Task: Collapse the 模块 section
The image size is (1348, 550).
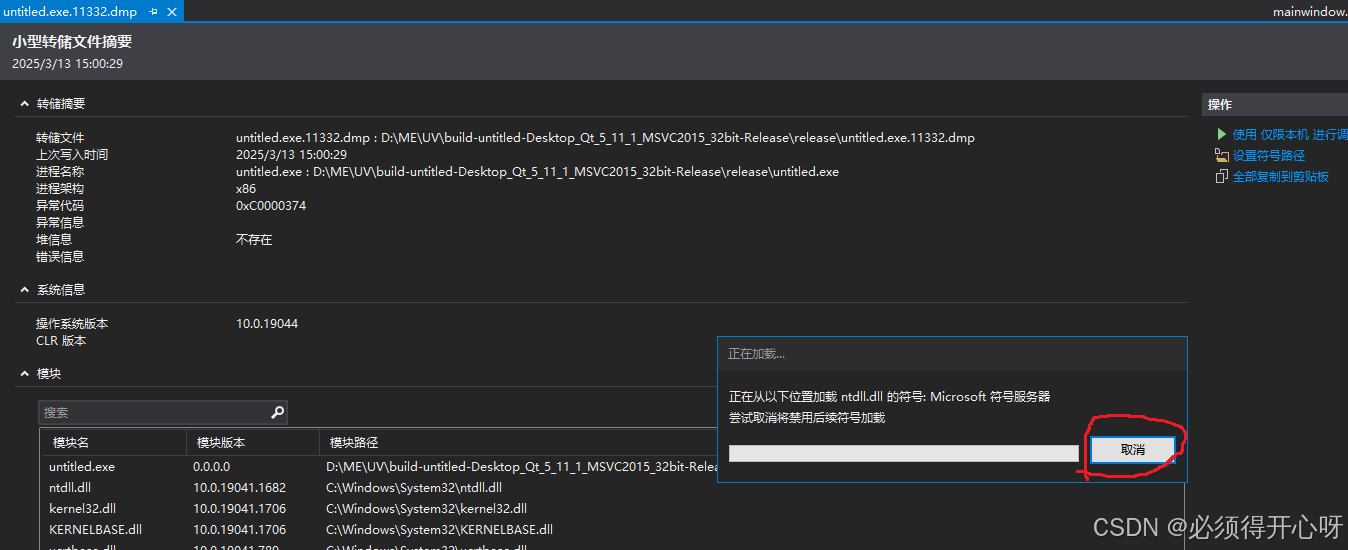Action: tap(24, 374)
